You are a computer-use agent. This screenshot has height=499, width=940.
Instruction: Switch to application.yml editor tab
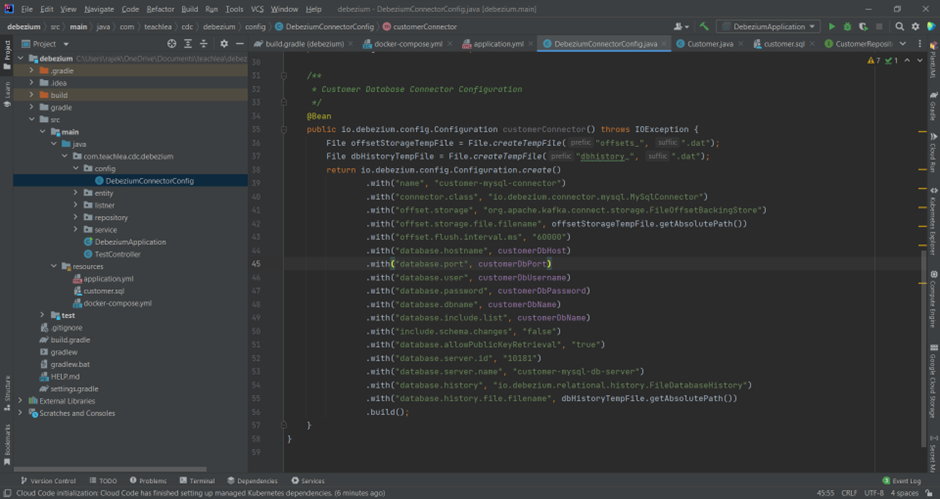coord(498,44)
